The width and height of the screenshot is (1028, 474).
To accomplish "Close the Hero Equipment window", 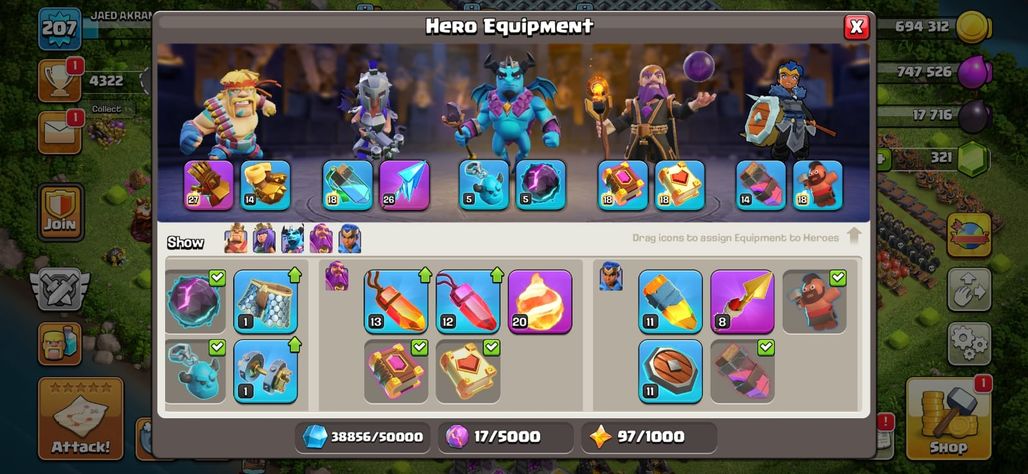I will click(x=856, y=27).
